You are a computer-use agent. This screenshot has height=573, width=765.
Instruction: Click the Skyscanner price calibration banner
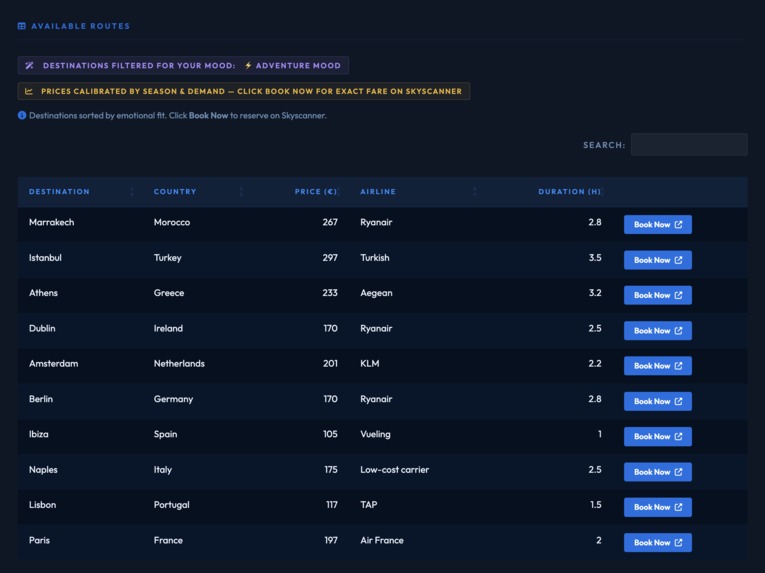[243, 91]
